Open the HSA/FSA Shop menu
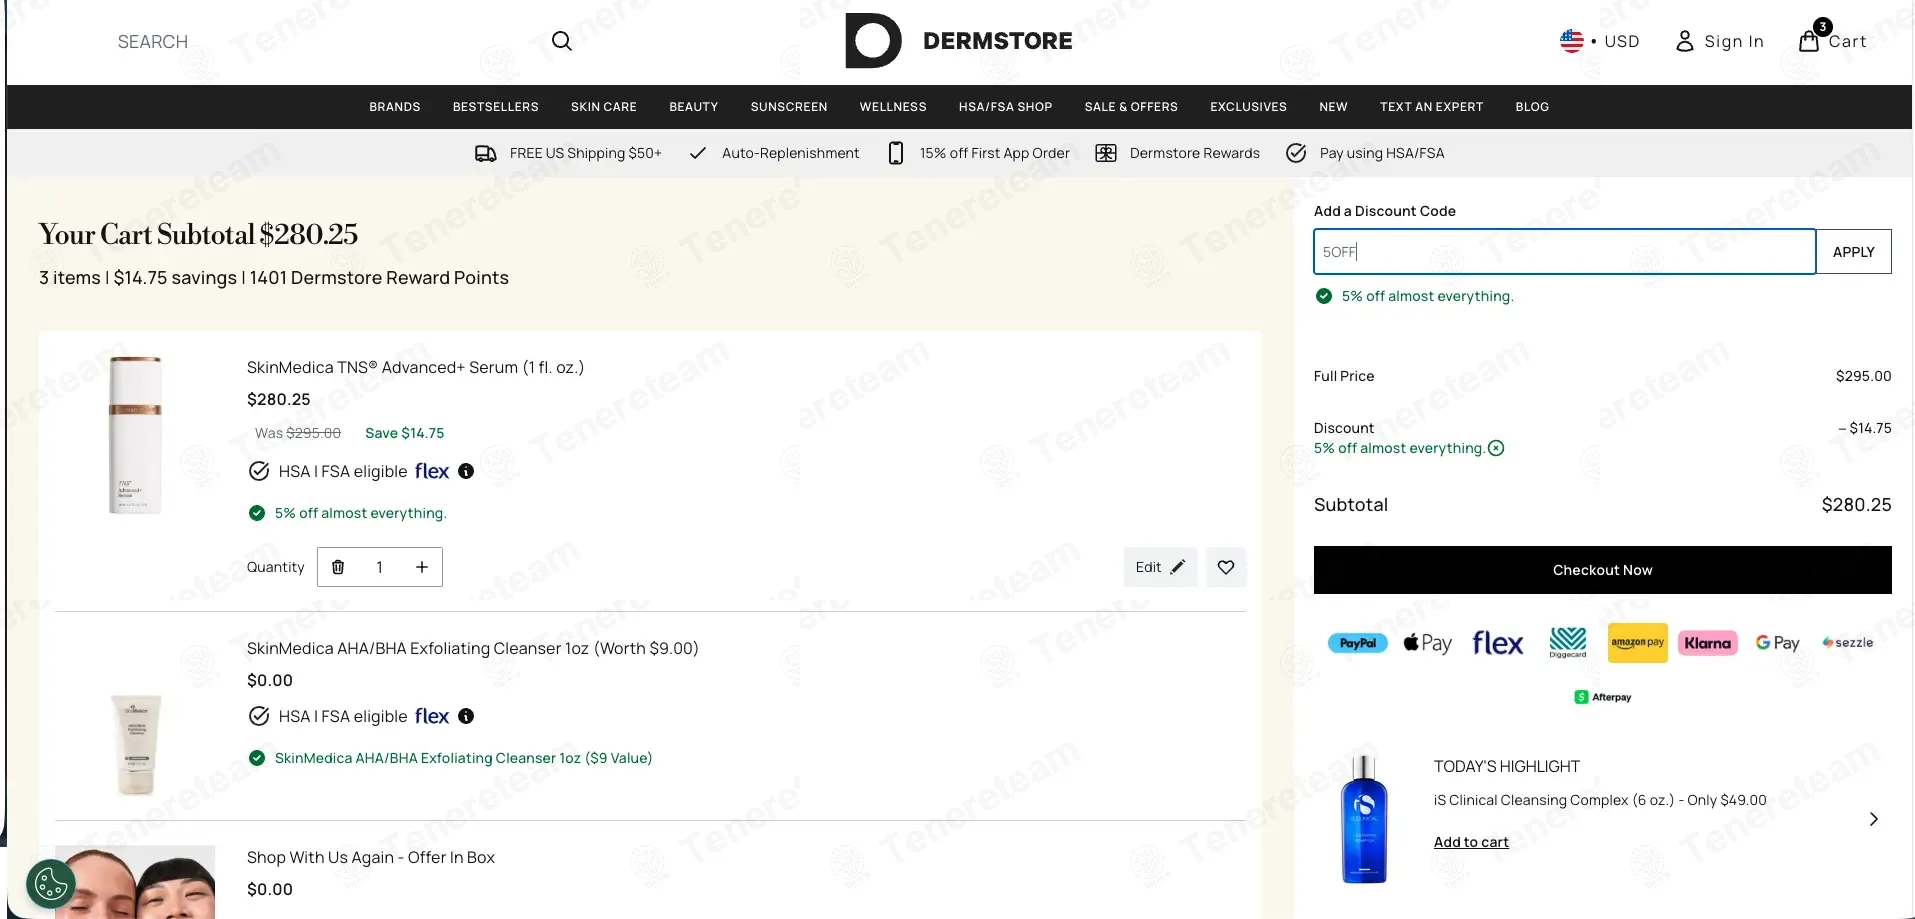This screenshot has height=919, width=1915. pyautogui.click(x=1006, y=107)
